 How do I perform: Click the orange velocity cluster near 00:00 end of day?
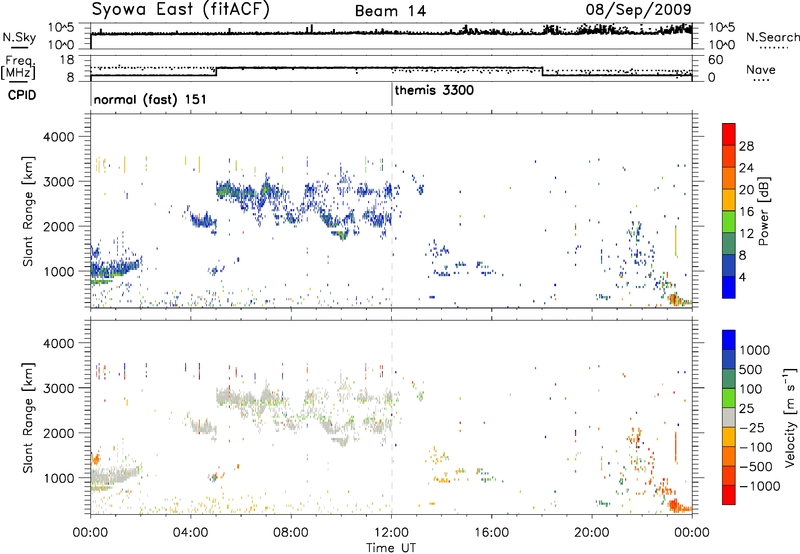(x=679, y=507)
